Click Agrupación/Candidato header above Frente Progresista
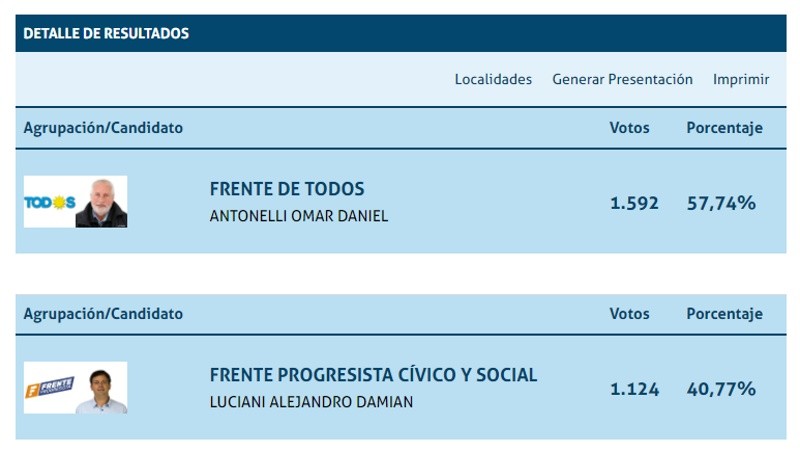 (x=103, y=314)
